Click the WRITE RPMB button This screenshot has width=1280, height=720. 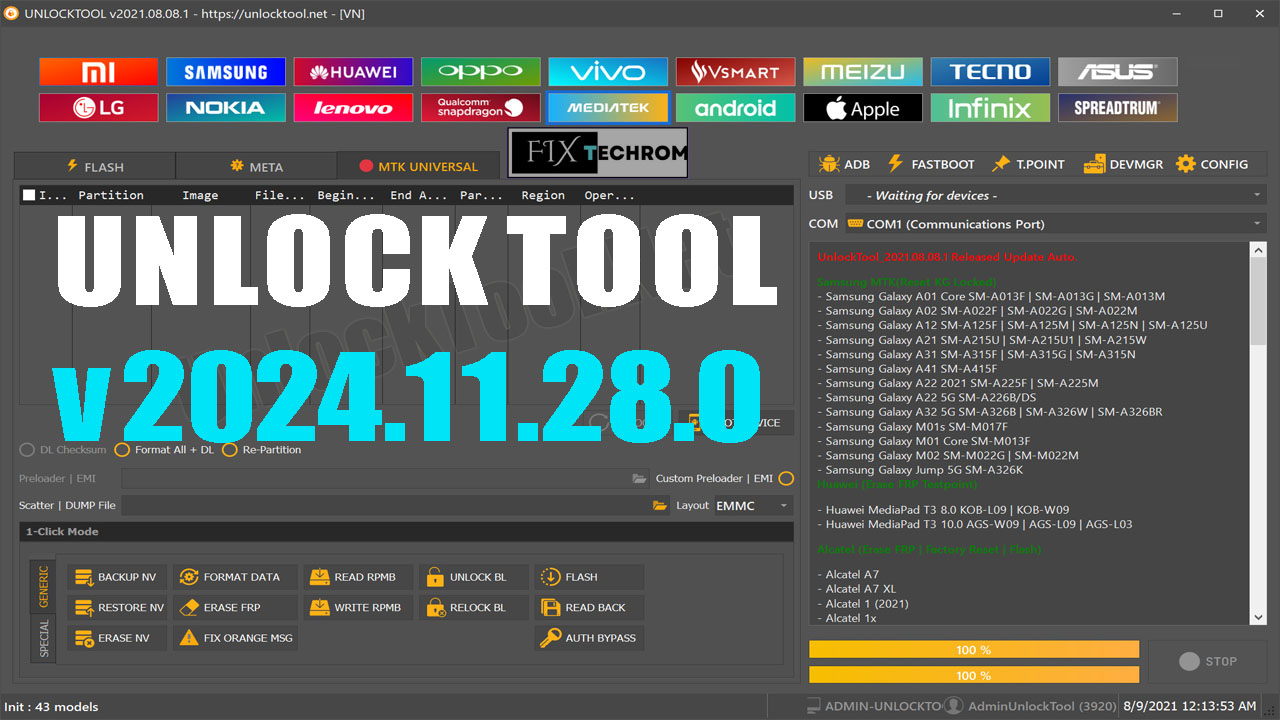pyautogui.click(x=358, y=607)
